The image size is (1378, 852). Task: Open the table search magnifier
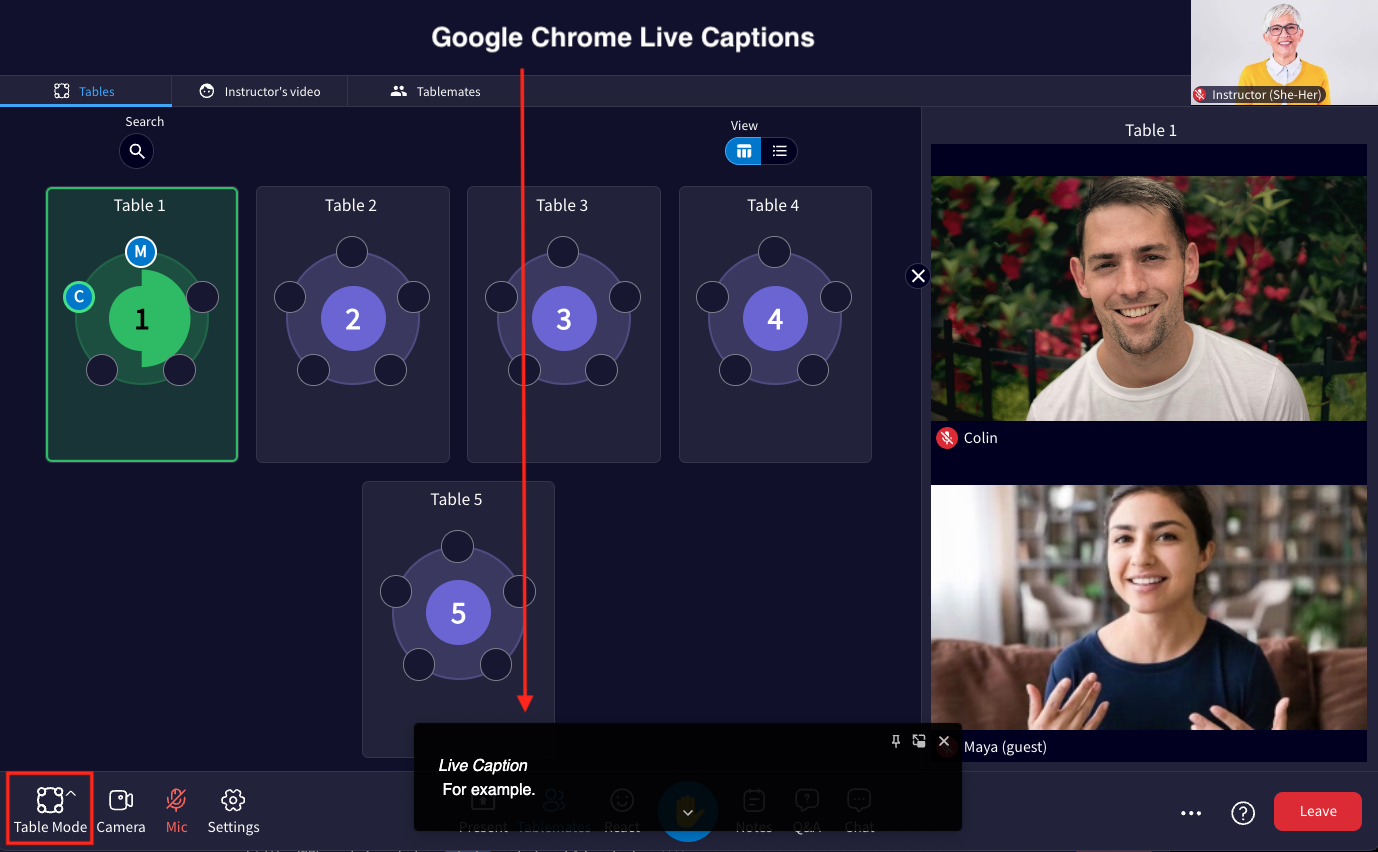[x=137, y=152]
